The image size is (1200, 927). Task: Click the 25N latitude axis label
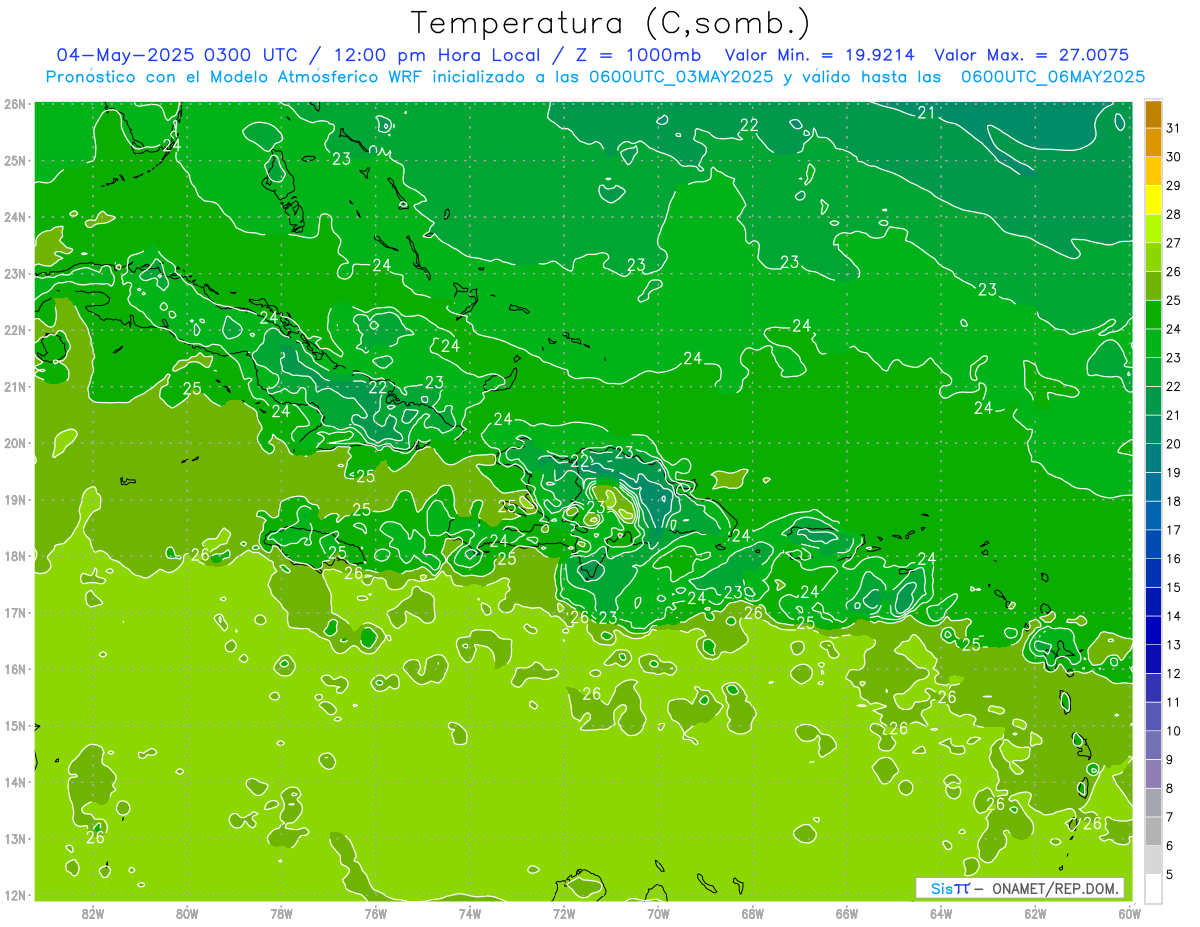[x=14, y=160]
